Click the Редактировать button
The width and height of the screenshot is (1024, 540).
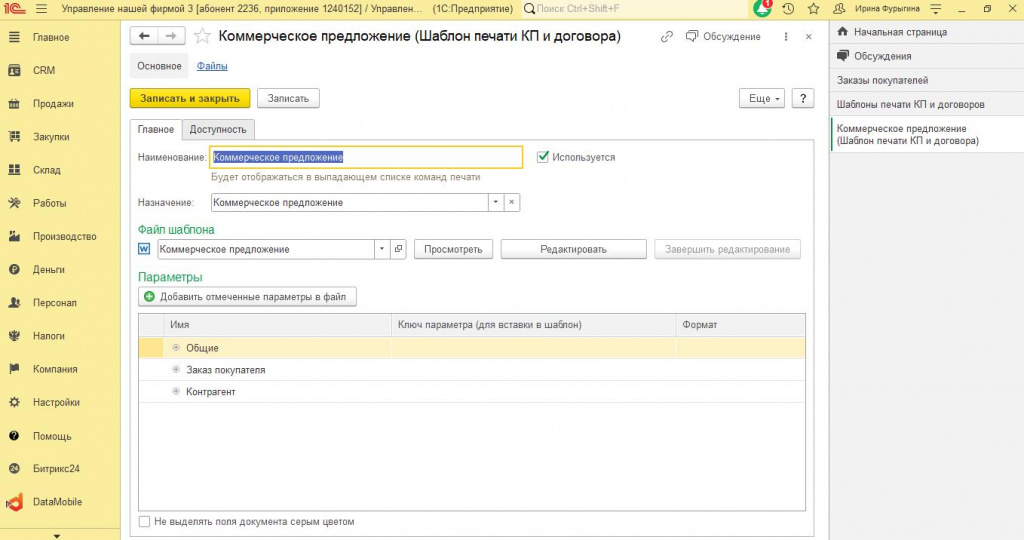click(x=573, y=249)
